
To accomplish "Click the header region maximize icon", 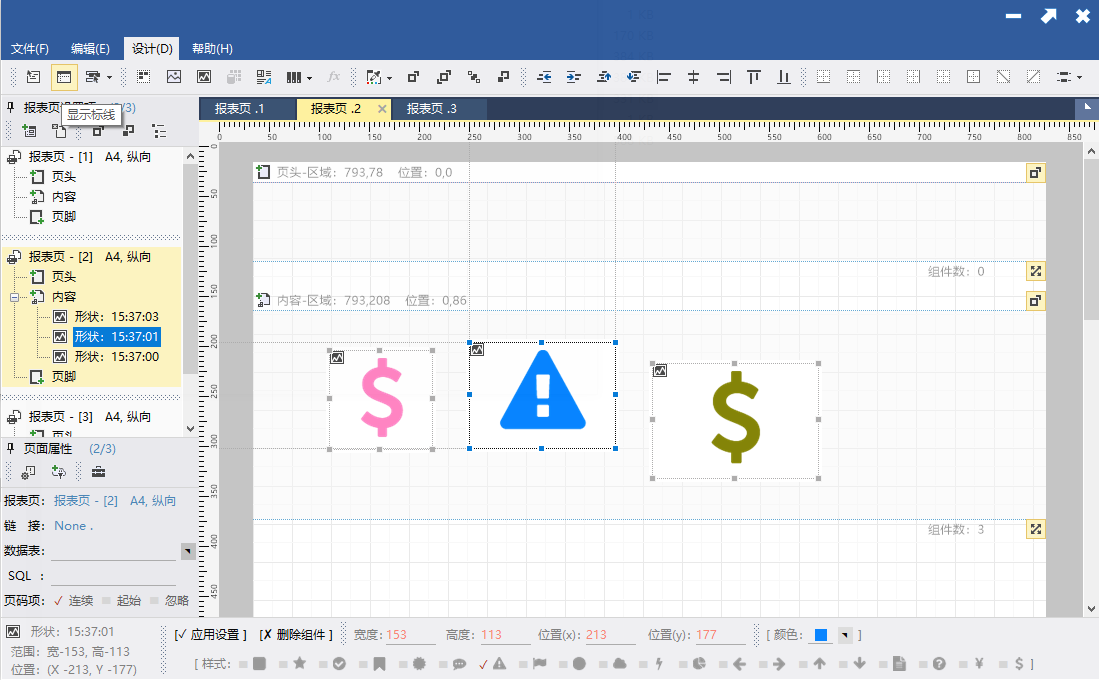I will [1035, 172].
